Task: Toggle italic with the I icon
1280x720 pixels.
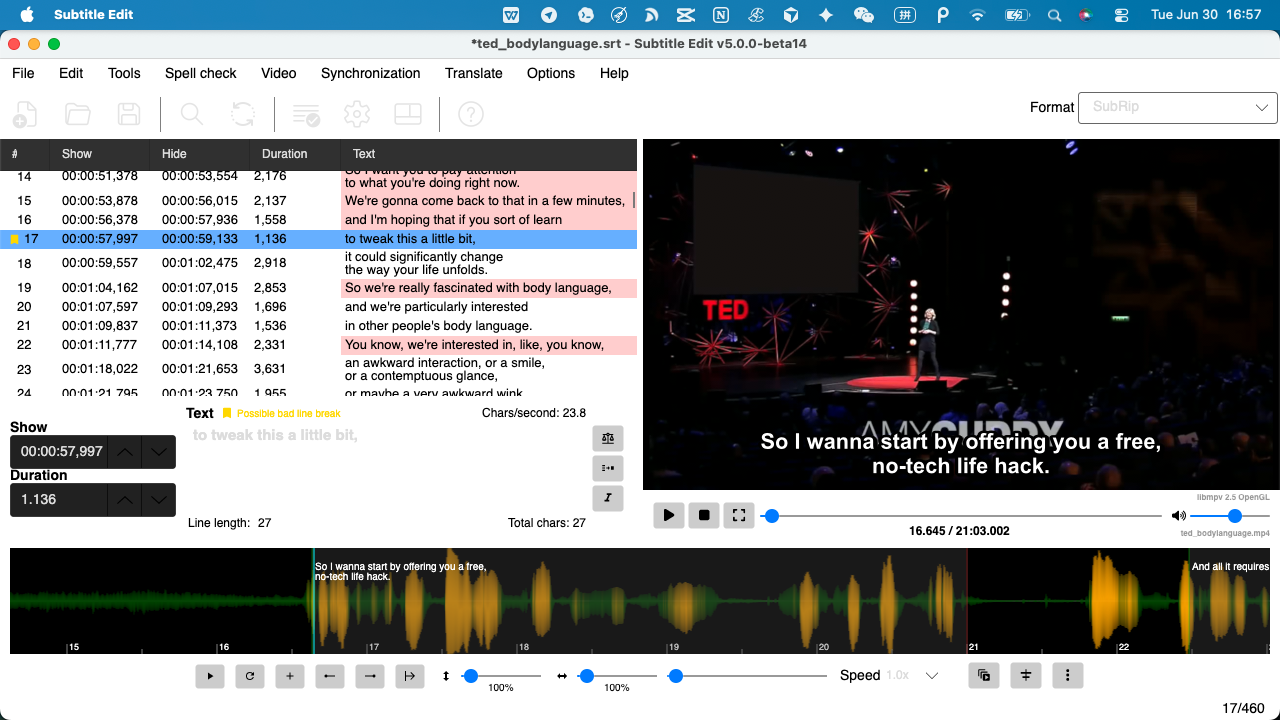Action: (608, 498)
